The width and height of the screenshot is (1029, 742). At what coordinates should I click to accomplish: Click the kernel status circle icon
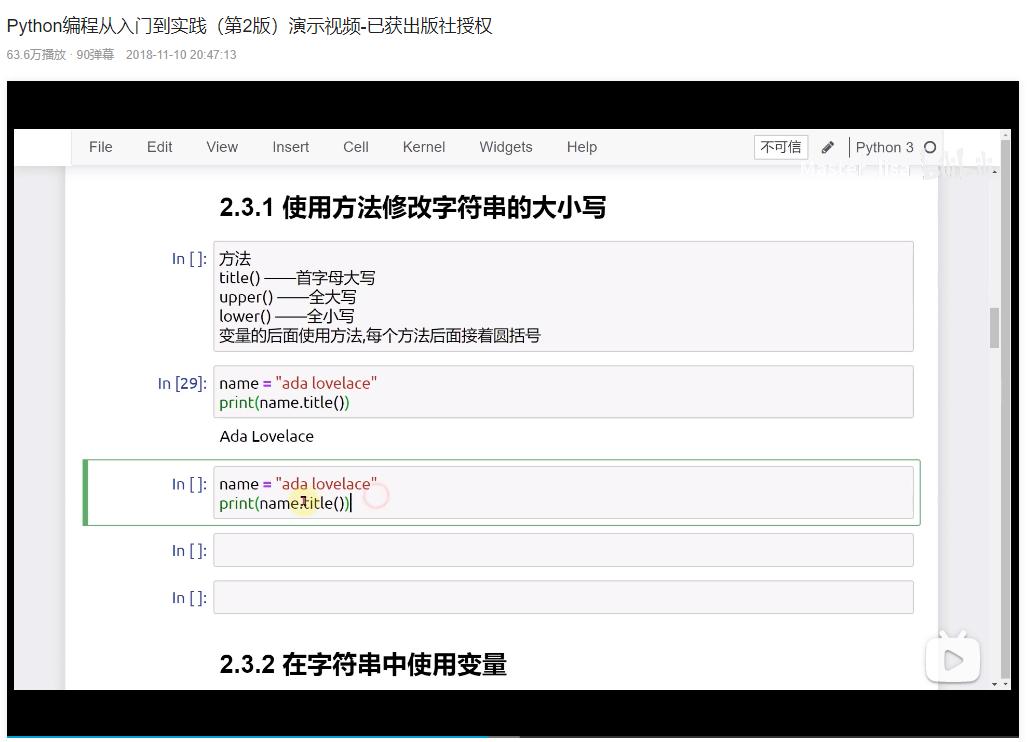coord(931,147)
